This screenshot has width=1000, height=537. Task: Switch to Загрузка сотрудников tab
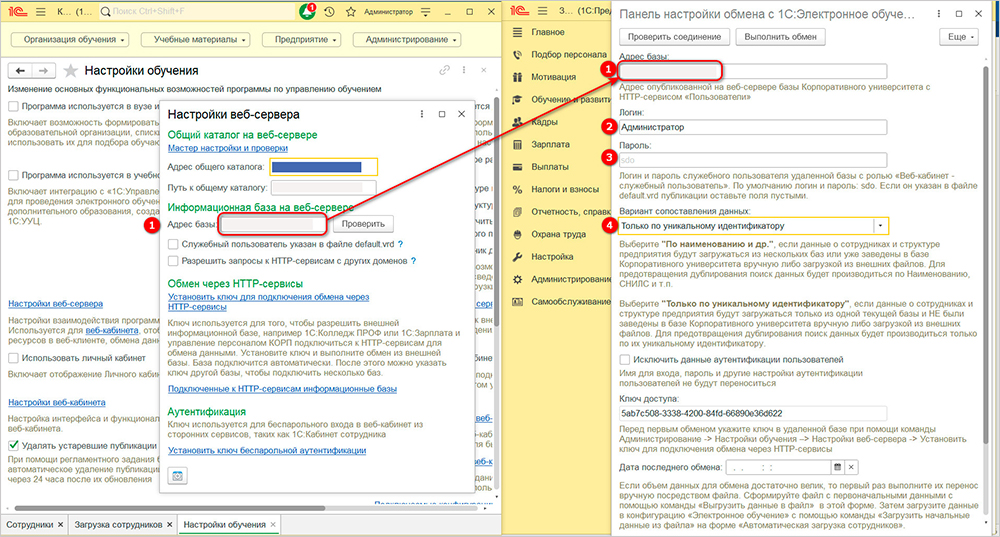click(x=119, y=524)
